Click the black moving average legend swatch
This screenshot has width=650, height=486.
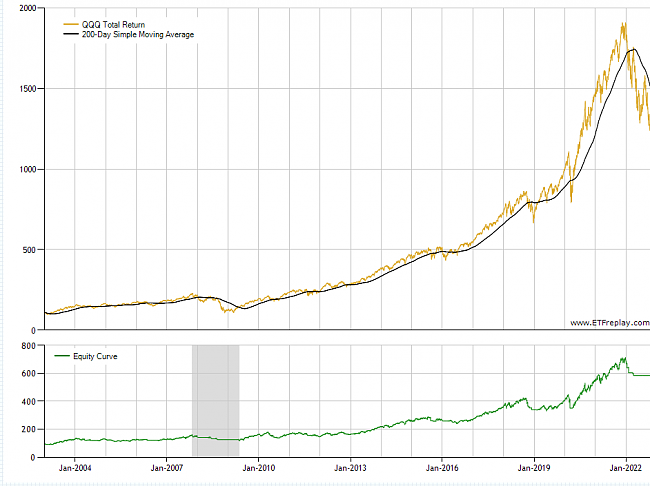[x=71, y=34]
